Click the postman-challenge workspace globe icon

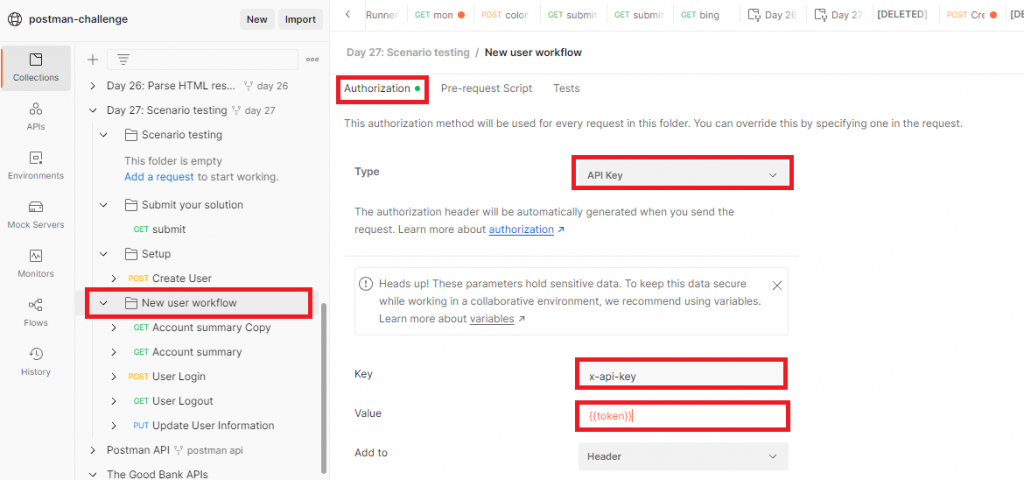pyautogui.click(x=15, y=19)
